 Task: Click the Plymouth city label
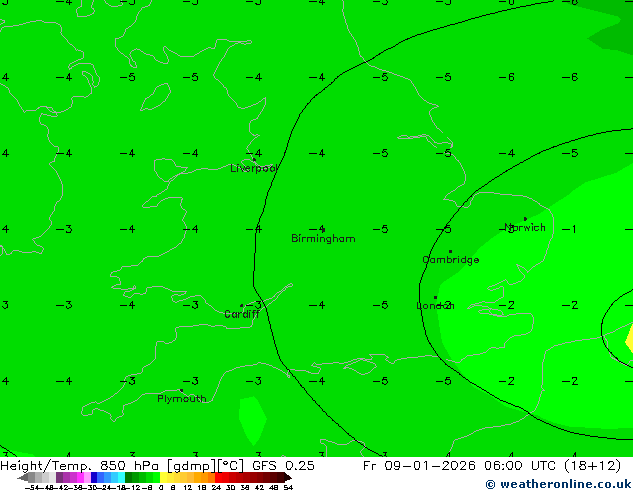(182, 399)
